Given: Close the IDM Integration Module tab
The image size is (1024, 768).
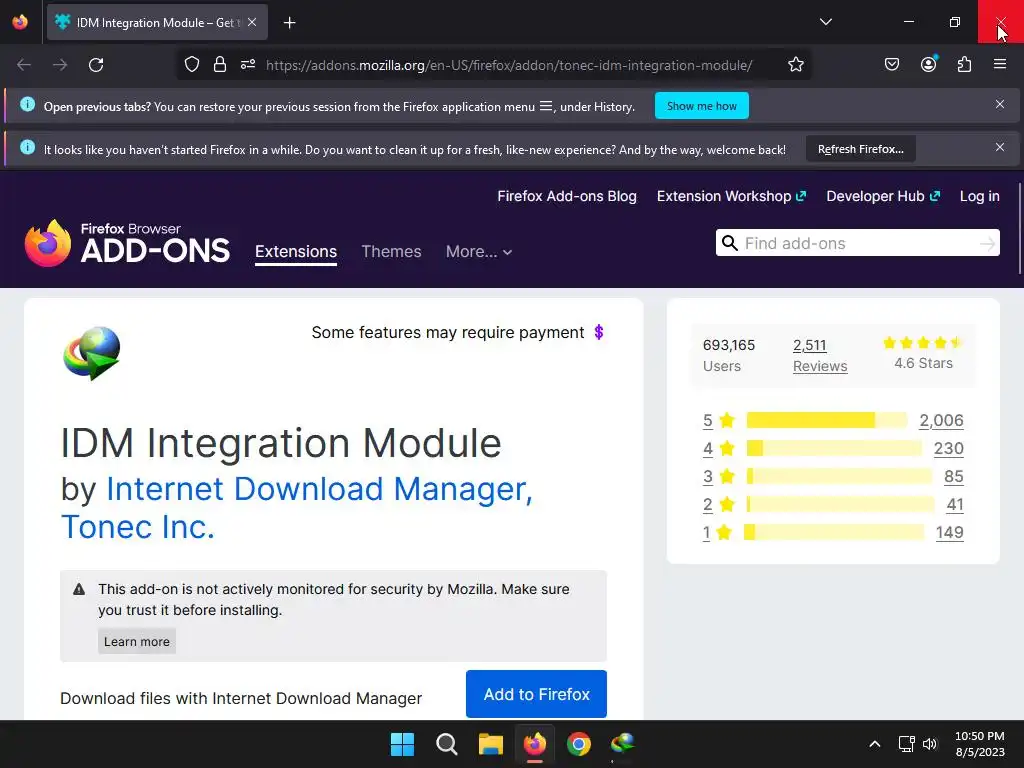Looking at the screenshot, I should tap(252, 22).
